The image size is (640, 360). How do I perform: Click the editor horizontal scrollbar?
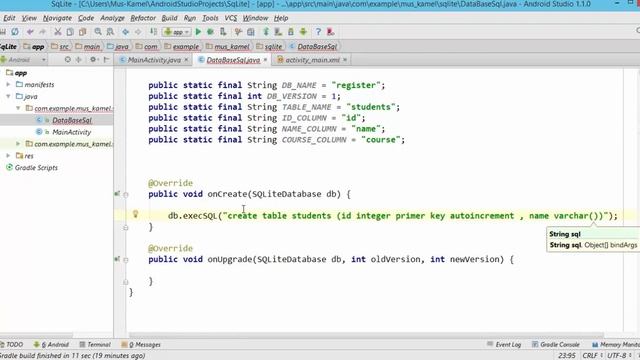tap(366, 335)
